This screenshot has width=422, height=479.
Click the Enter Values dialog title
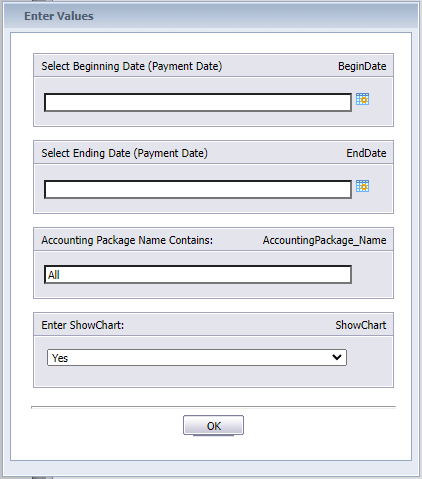[59, 16]
